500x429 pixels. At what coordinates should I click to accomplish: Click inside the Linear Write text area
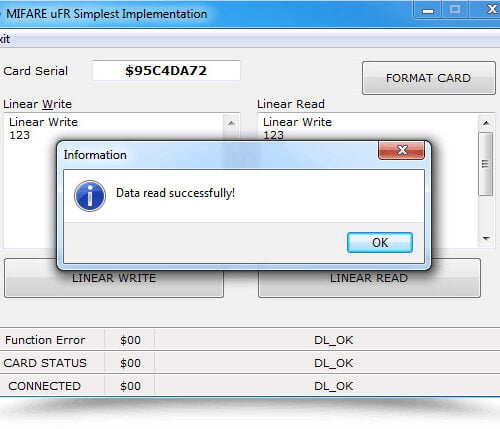[30, 193]
